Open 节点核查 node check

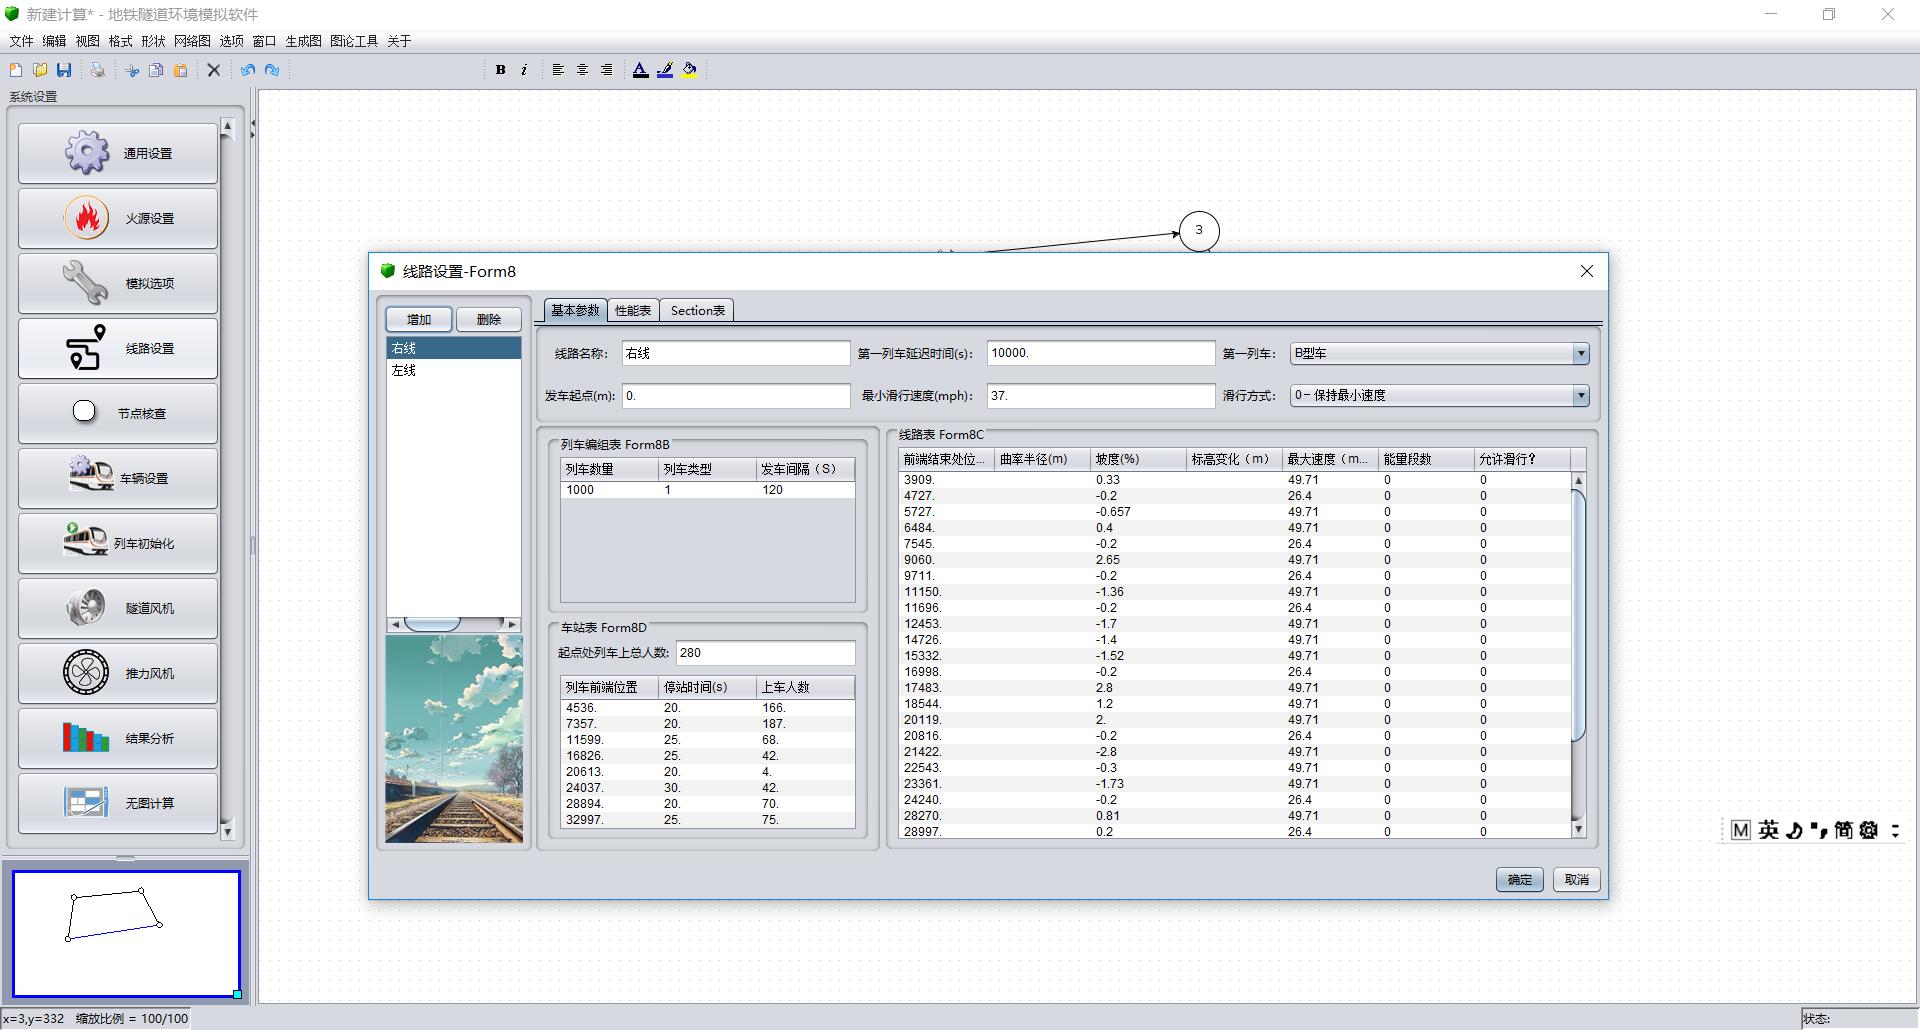(118, 413)
